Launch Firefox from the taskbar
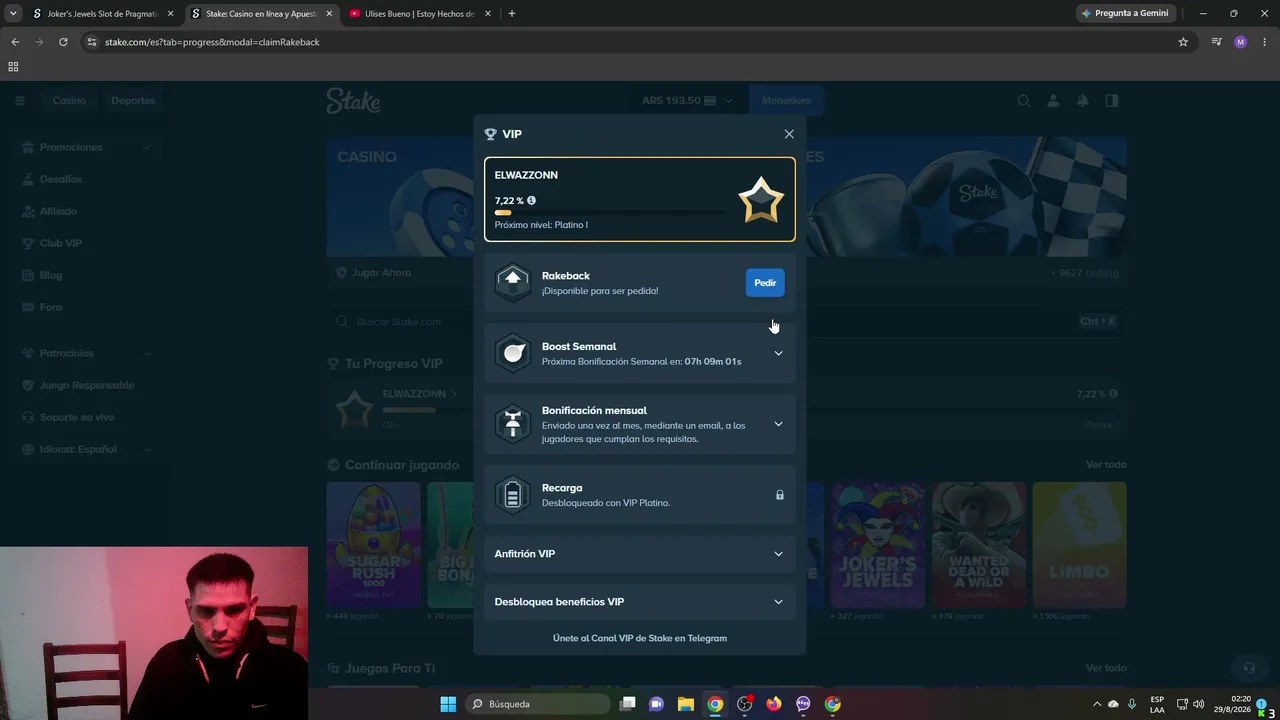The width and height of the screenshot is (1280, 720). [774, 704]
